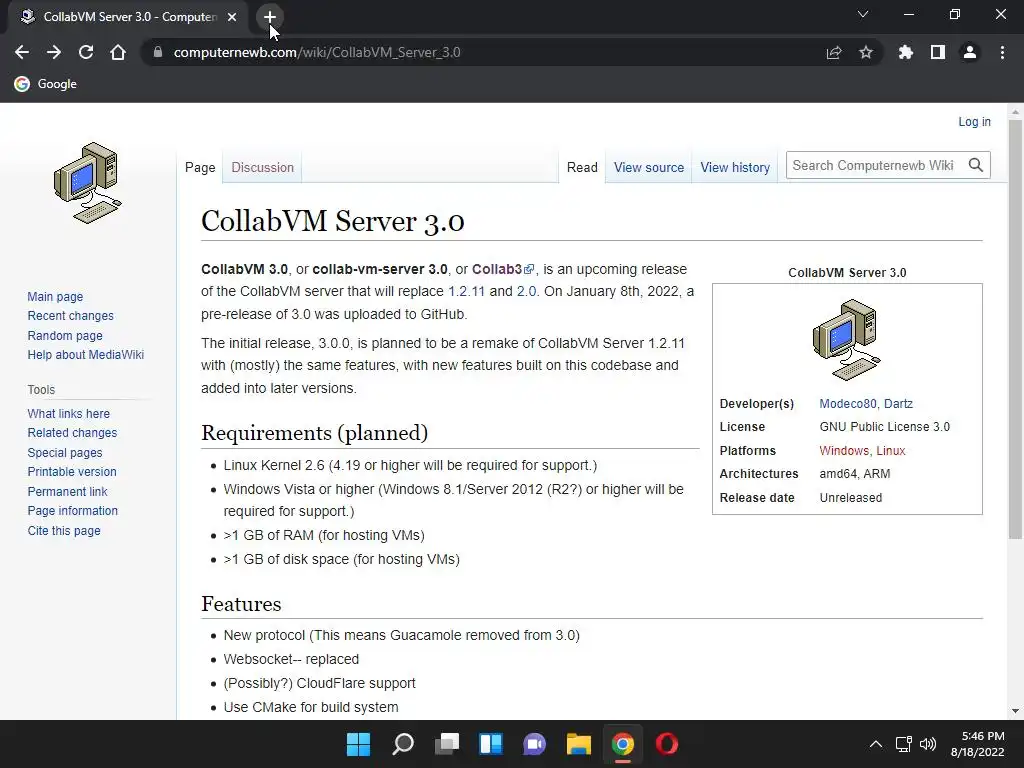Open the 2.0 version link

click(526, 291)
